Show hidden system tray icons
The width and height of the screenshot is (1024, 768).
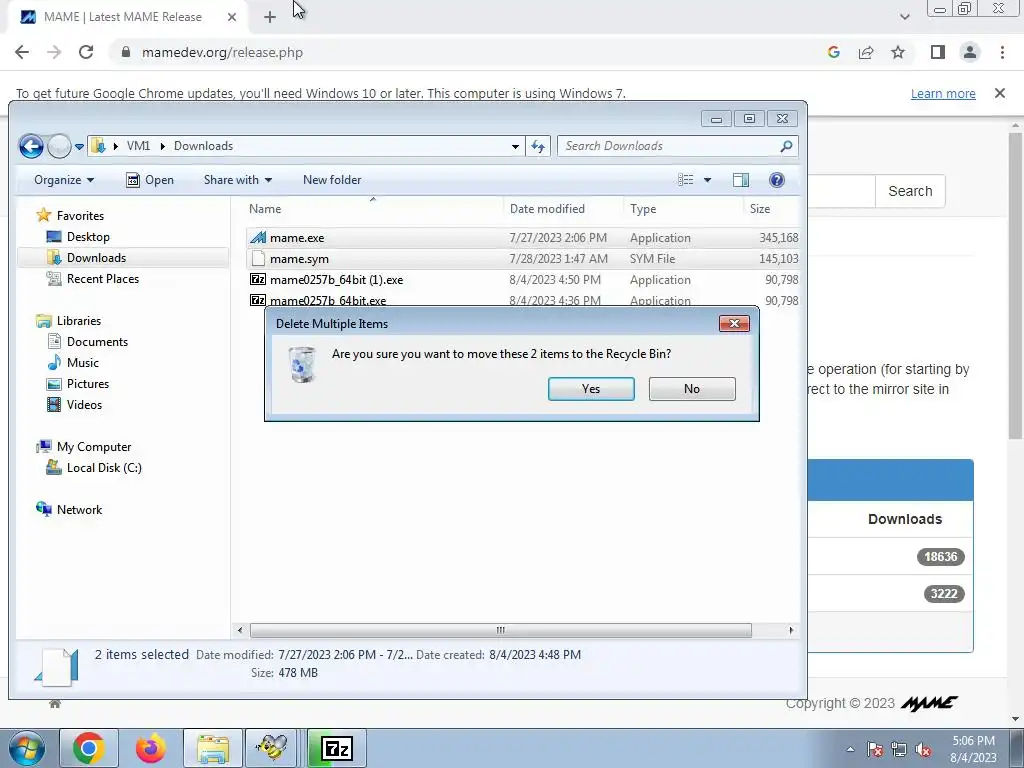(850, 750)
